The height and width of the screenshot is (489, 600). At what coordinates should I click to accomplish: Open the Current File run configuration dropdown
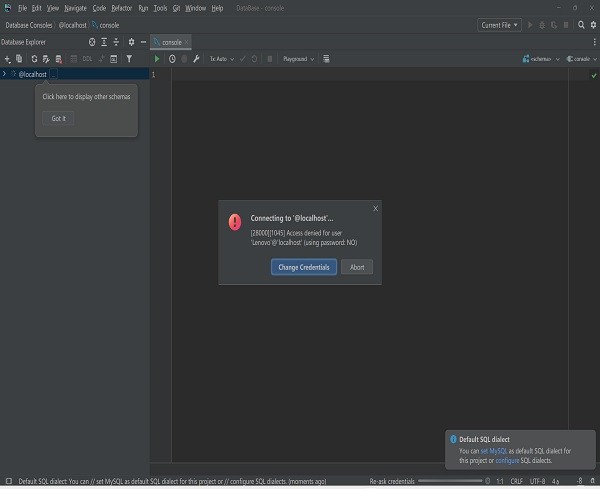point(500,25)
